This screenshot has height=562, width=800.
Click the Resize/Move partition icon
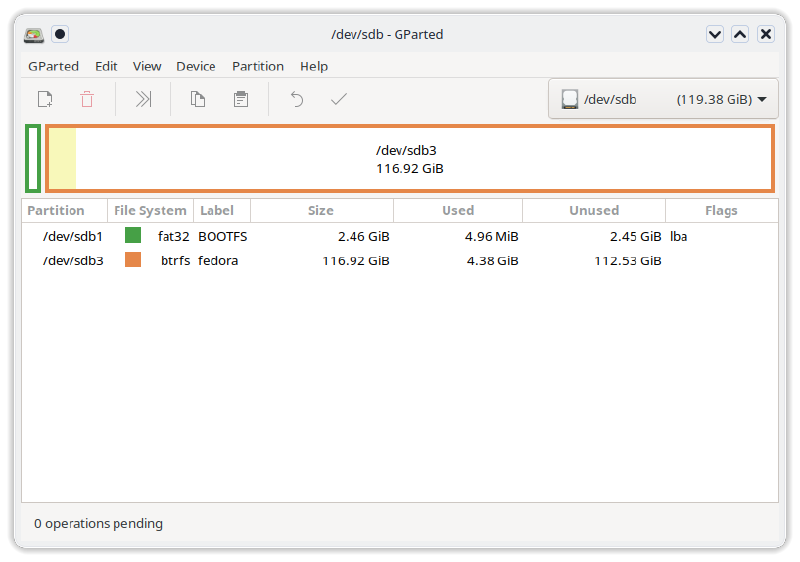click(x=143, y=99)
